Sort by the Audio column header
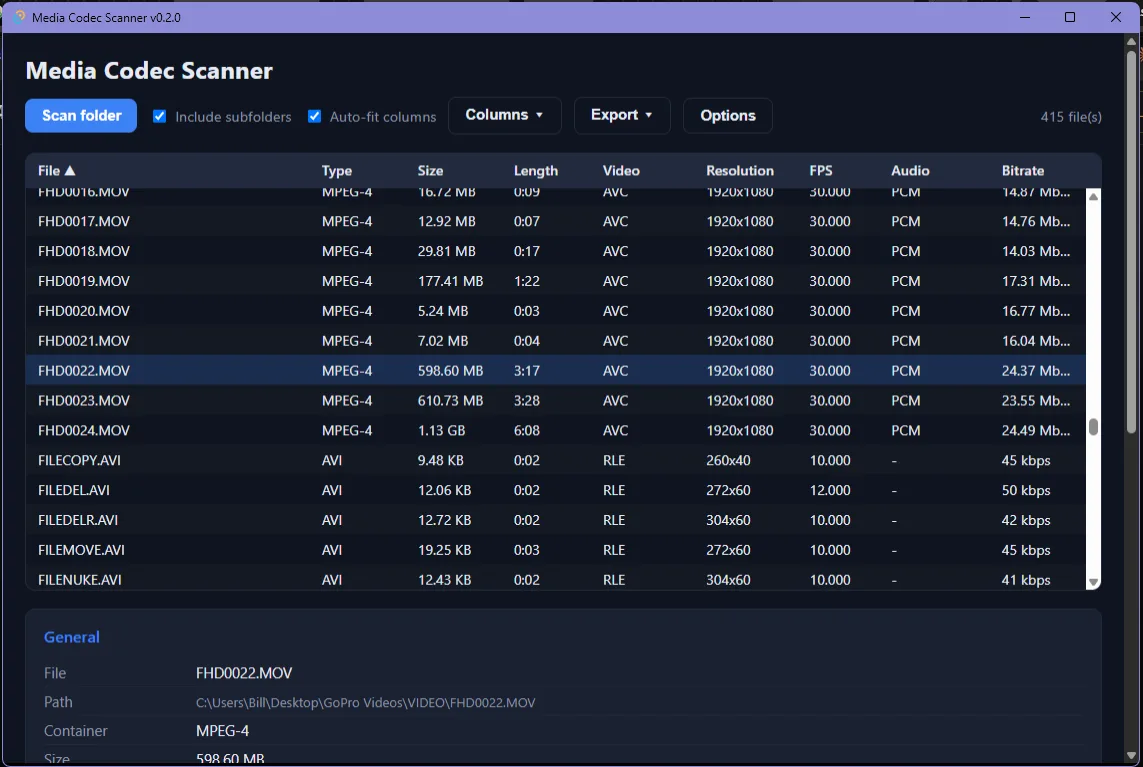This screenshot has width=1143, height=767. (x=910, y=171)
